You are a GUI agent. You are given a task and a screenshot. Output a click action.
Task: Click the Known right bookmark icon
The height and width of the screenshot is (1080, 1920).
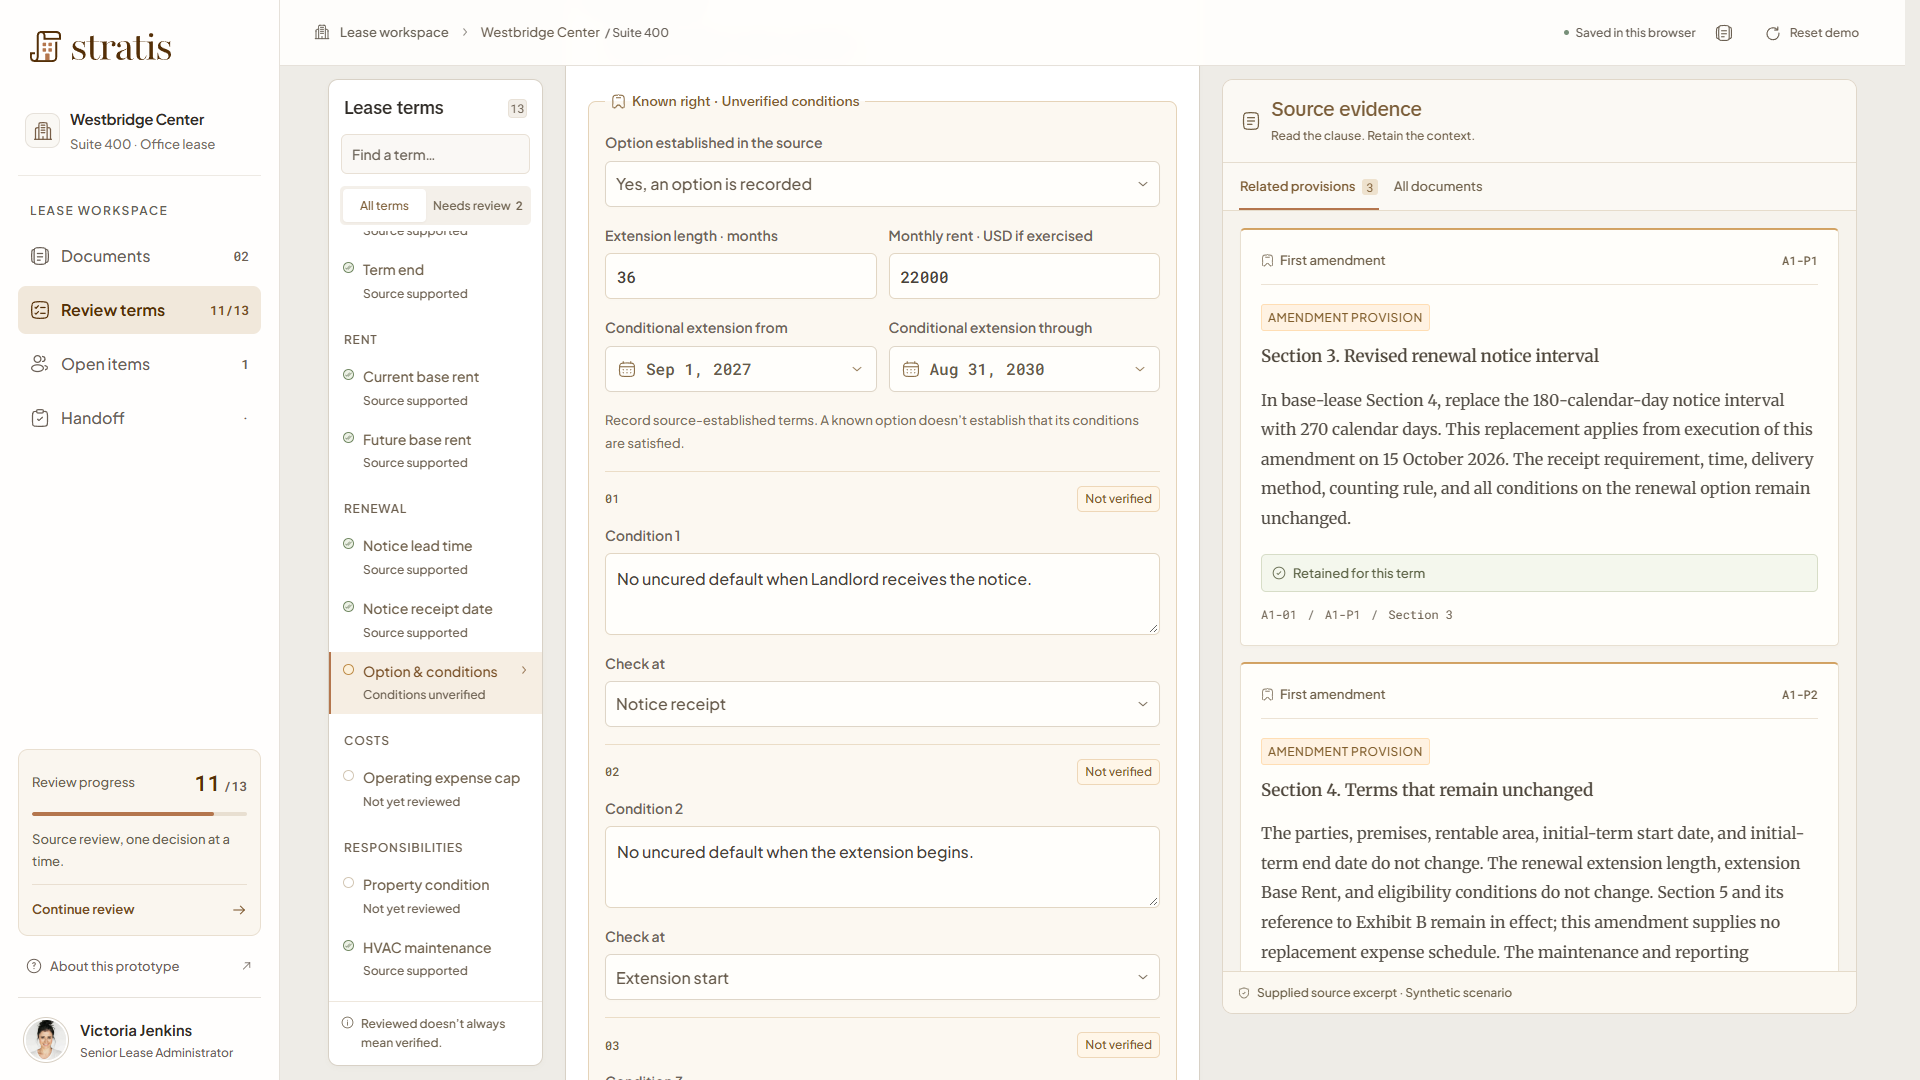click(x=618, y=102)
